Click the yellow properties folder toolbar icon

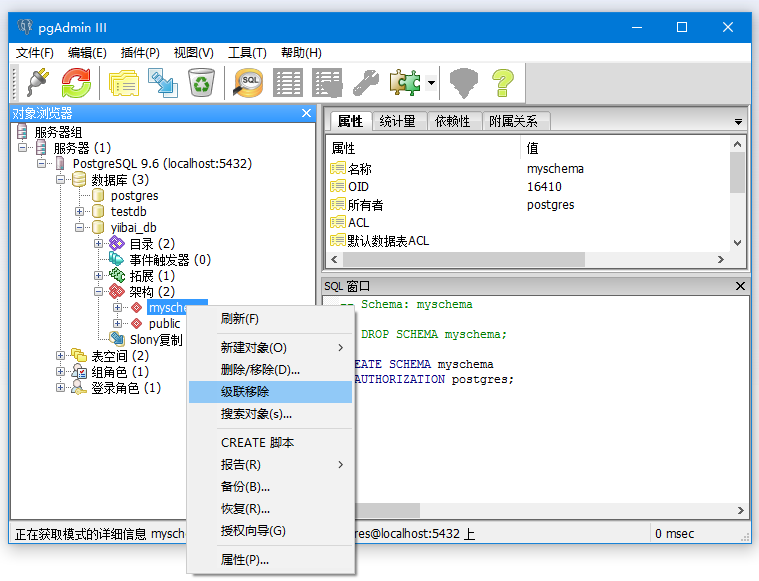click(x=124, y=83)
